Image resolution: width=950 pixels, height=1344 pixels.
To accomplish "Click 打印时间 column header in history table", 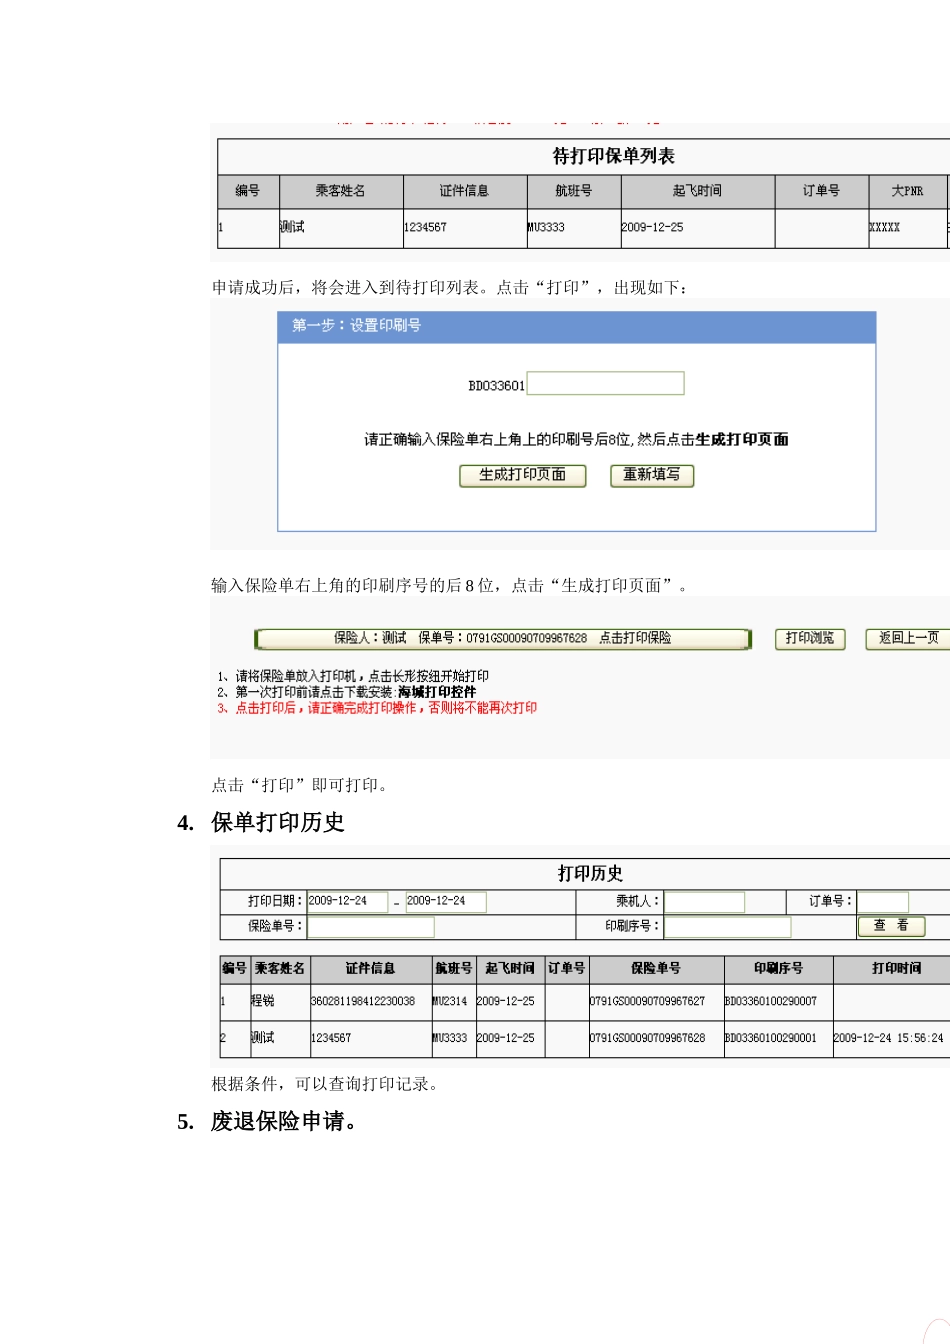I will 896,968.
